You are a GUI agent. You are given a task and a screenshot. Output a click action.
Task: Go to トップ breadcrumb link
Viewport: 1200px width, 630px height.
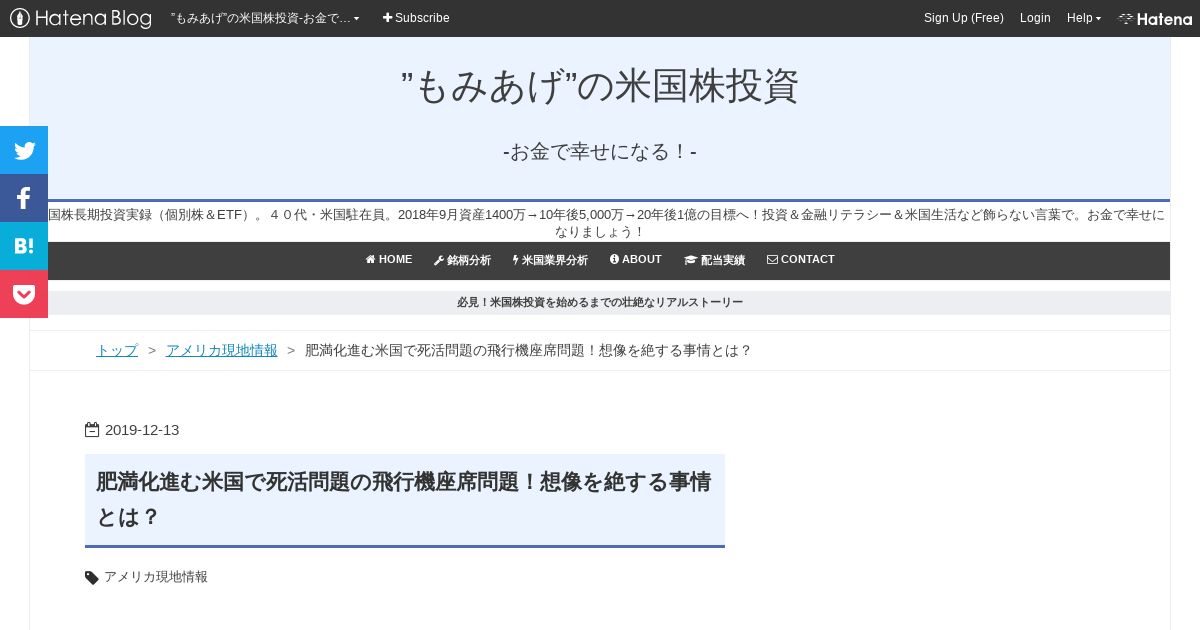[117, 350]
